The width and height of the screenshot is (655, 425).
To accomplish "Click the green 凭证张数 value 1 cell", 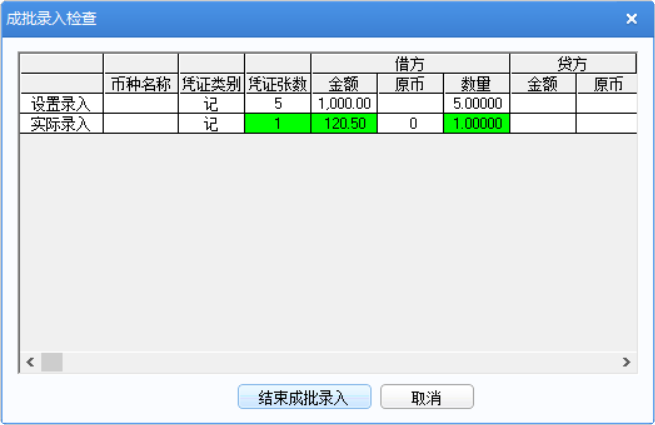I will [278, 124].
